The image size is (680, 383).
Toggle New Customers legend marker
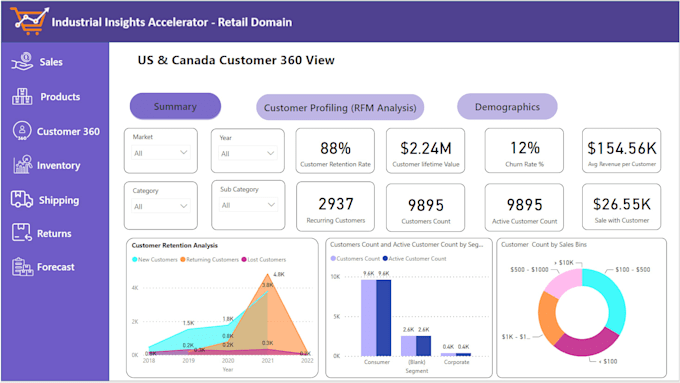134,259
